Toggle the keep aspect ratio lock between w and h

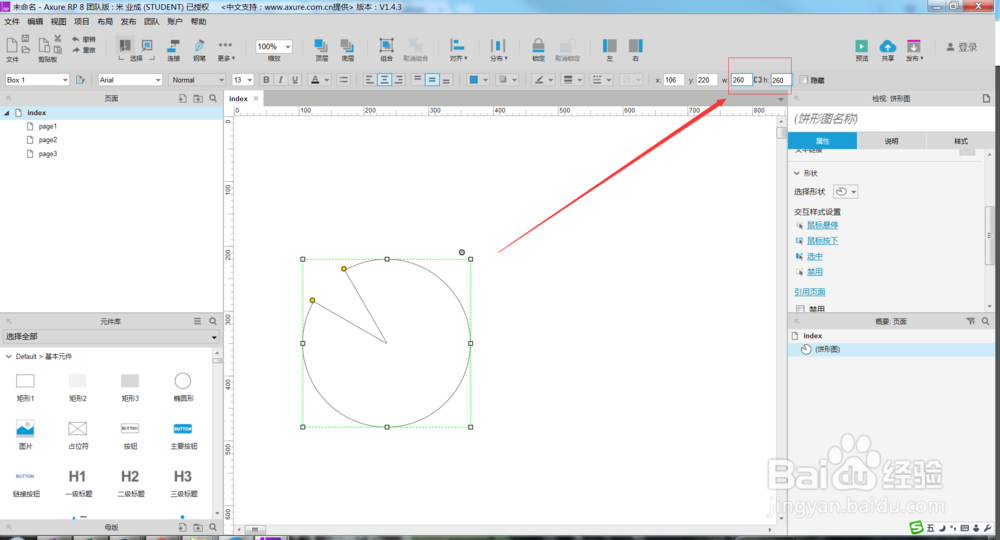758,80
